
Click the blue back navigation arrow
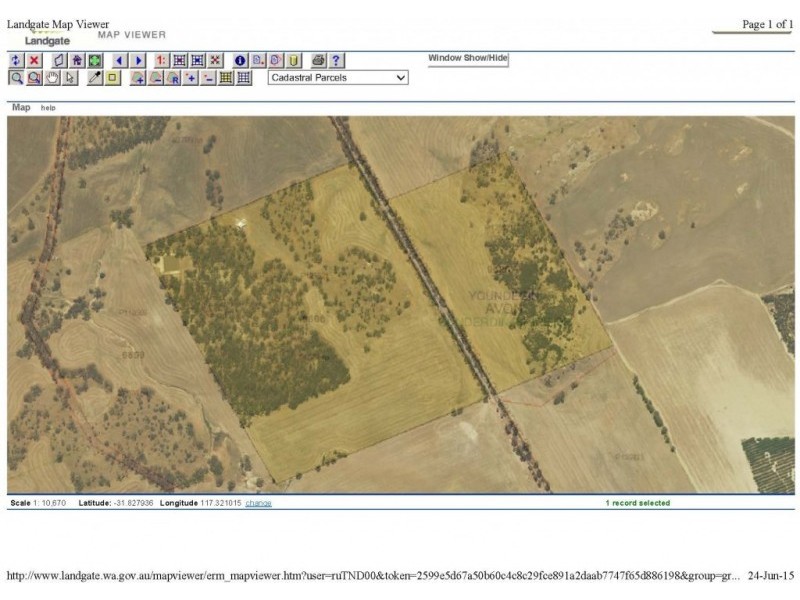(120, 60)
